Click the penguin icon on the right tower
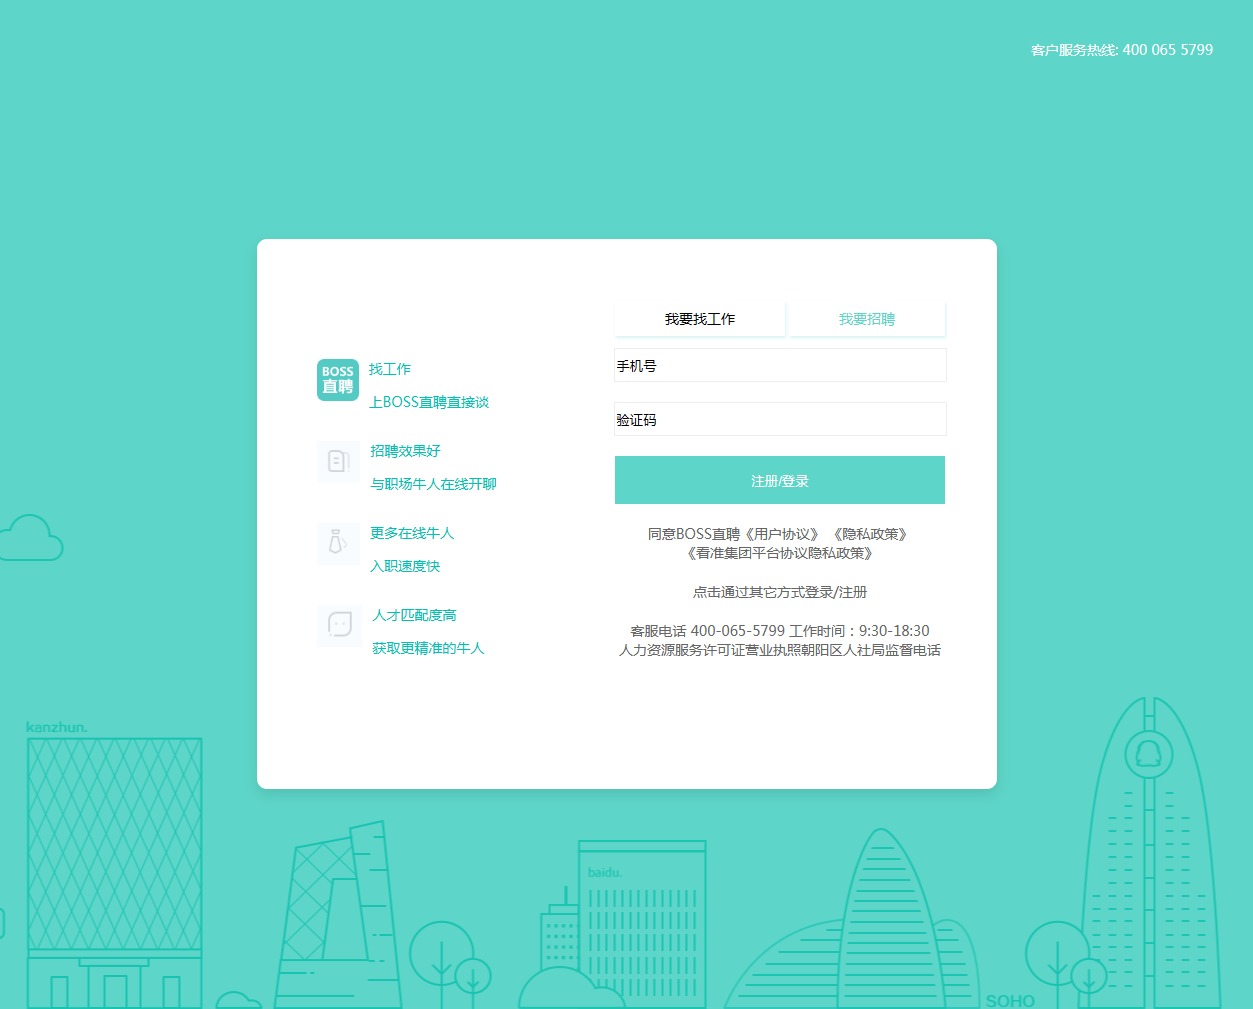The width and height of the screenshot is (1253, 1009). click(1149, 753)
